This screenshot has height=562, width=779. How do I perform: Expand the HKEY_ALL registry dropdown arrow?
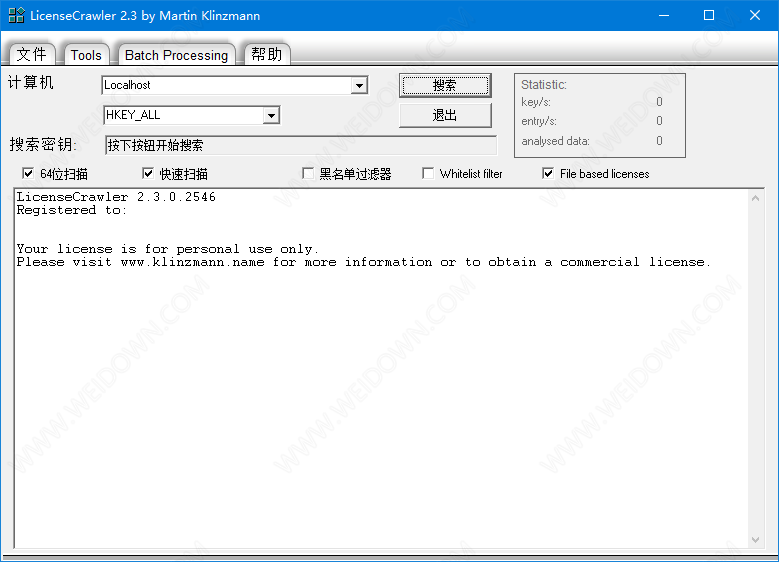[x=271, y=116]
